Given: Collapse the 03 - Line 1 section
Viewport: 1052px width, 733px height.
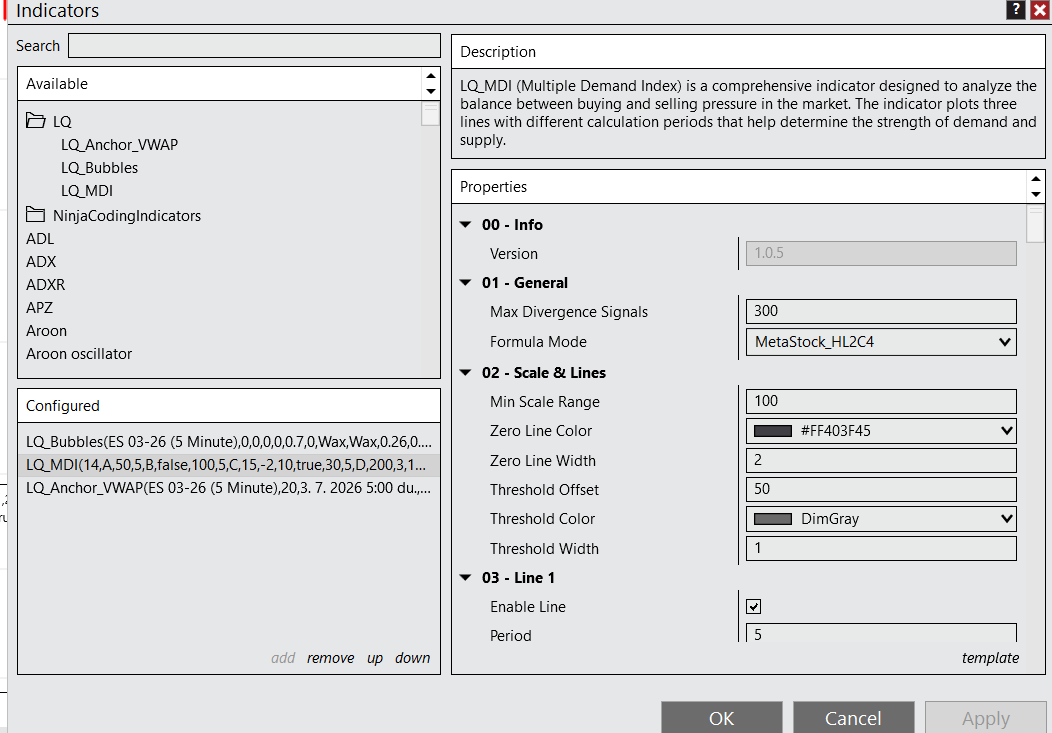Looking at the screenshot, I should (465, 578).
